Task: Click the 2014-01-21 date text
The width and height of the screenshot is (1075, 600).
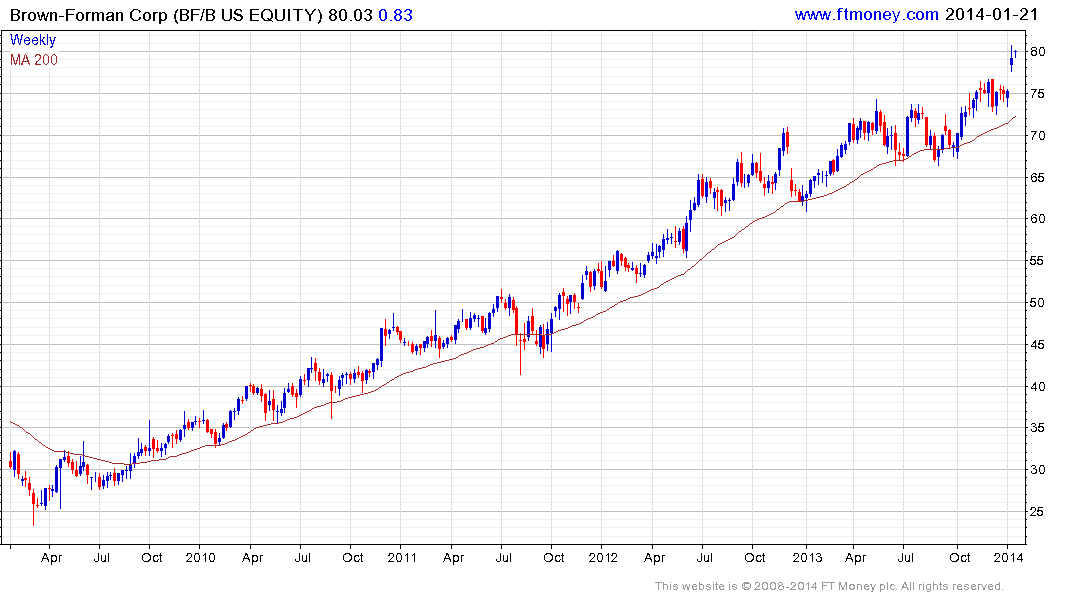Action: (991, 14)
